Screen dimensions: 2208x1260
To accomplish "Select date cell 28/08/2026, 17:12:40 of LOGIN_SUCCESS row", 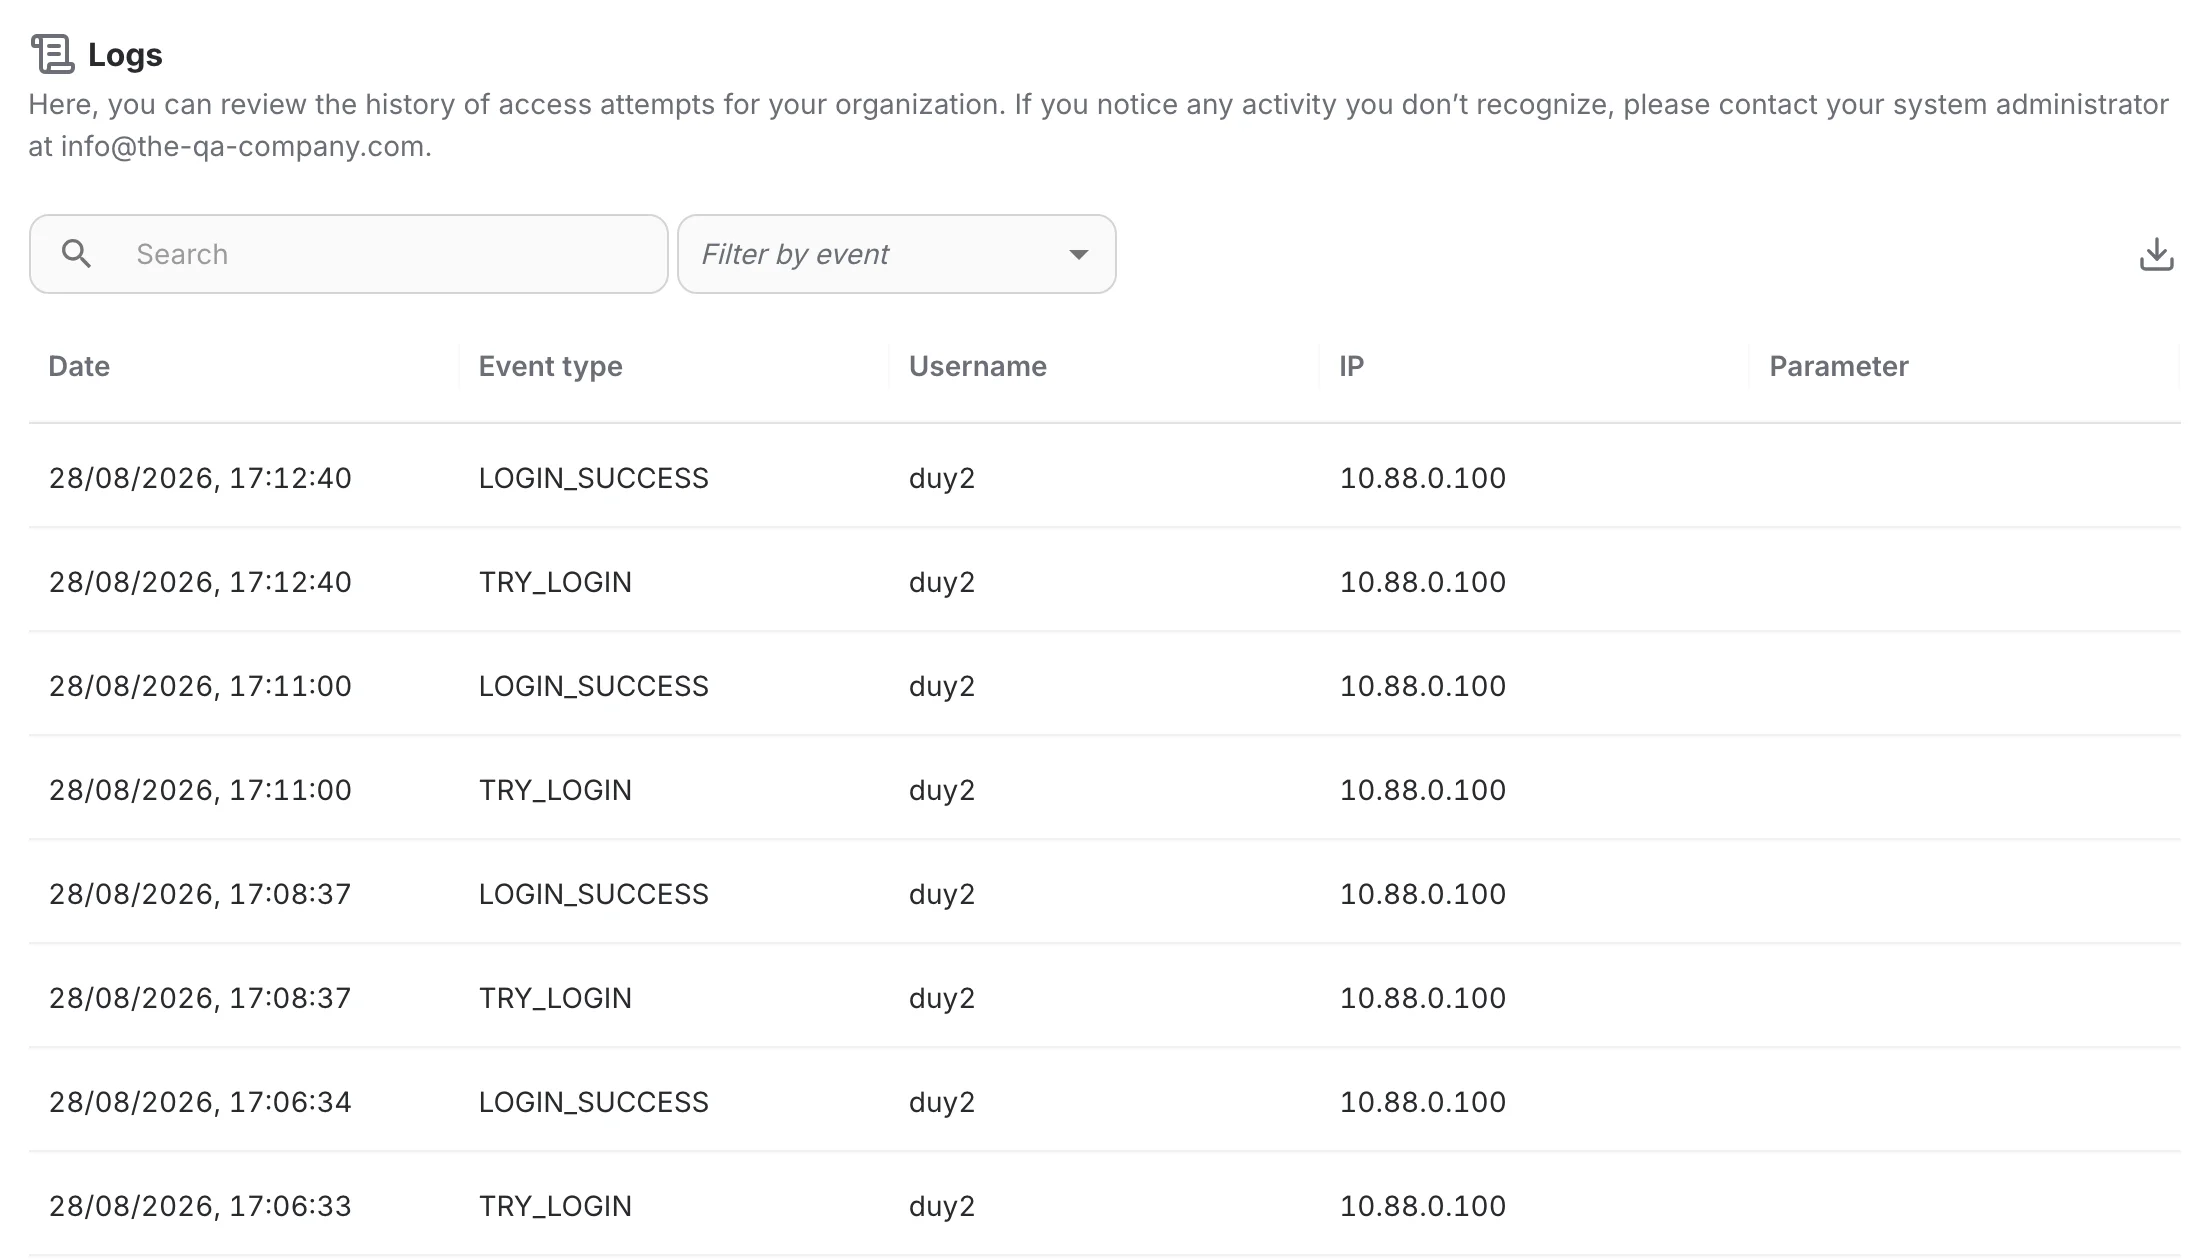I will [x=200, y=478].
